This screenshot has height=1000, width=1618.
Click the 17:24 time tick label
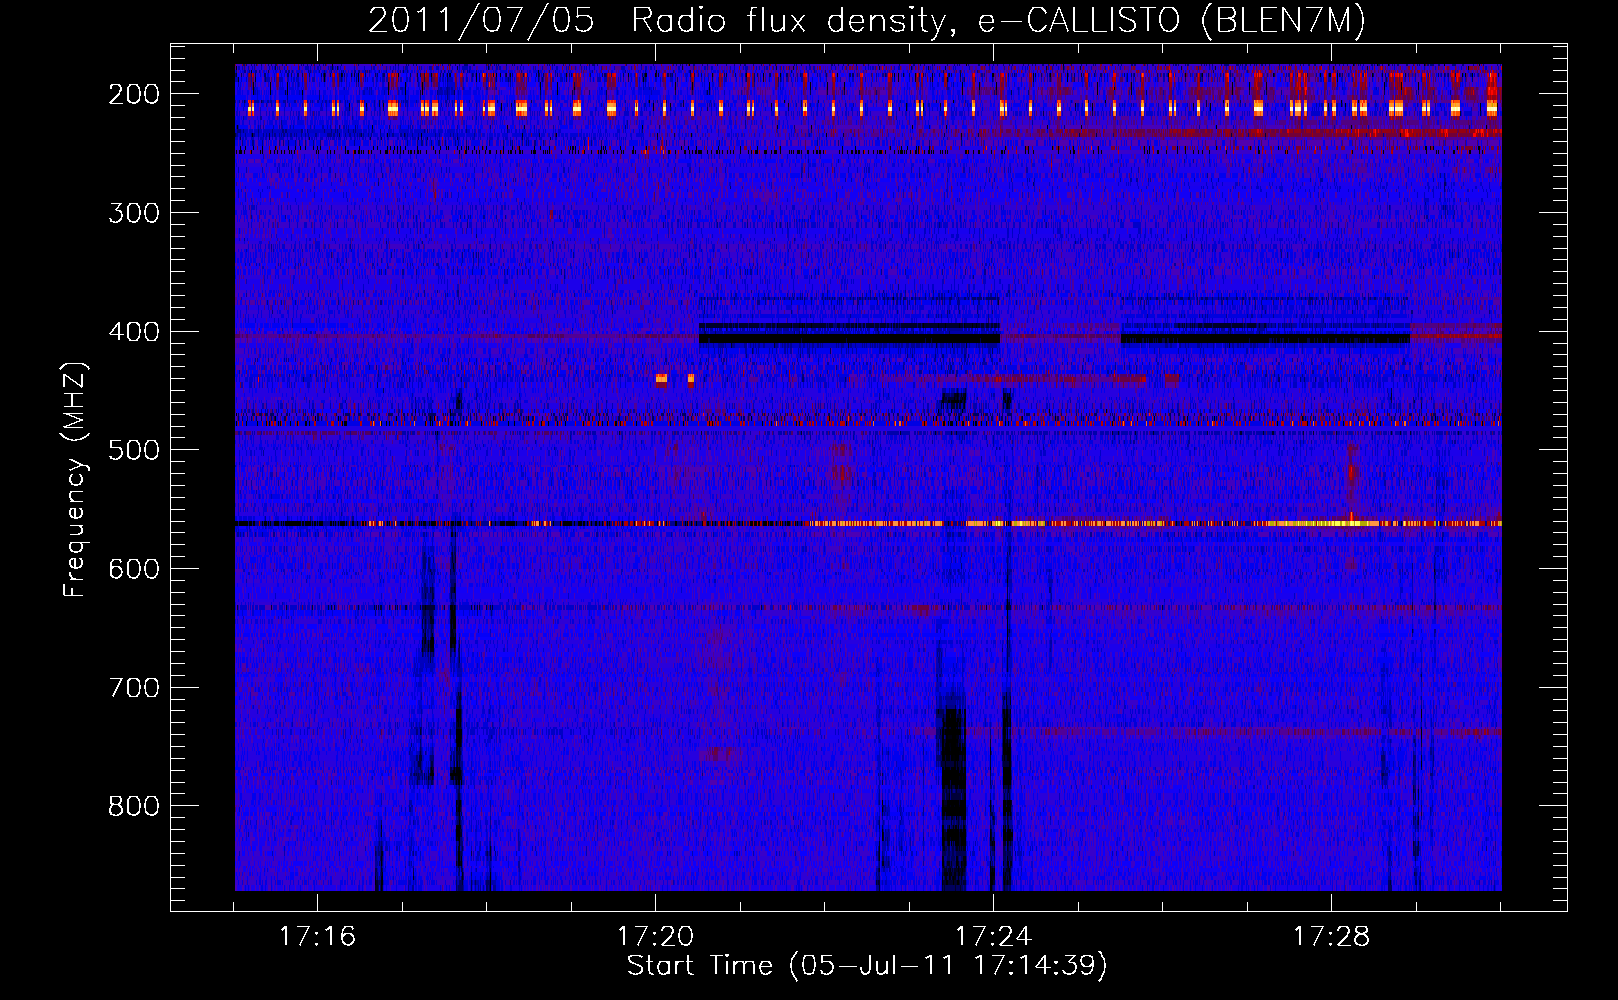point(993,937)
